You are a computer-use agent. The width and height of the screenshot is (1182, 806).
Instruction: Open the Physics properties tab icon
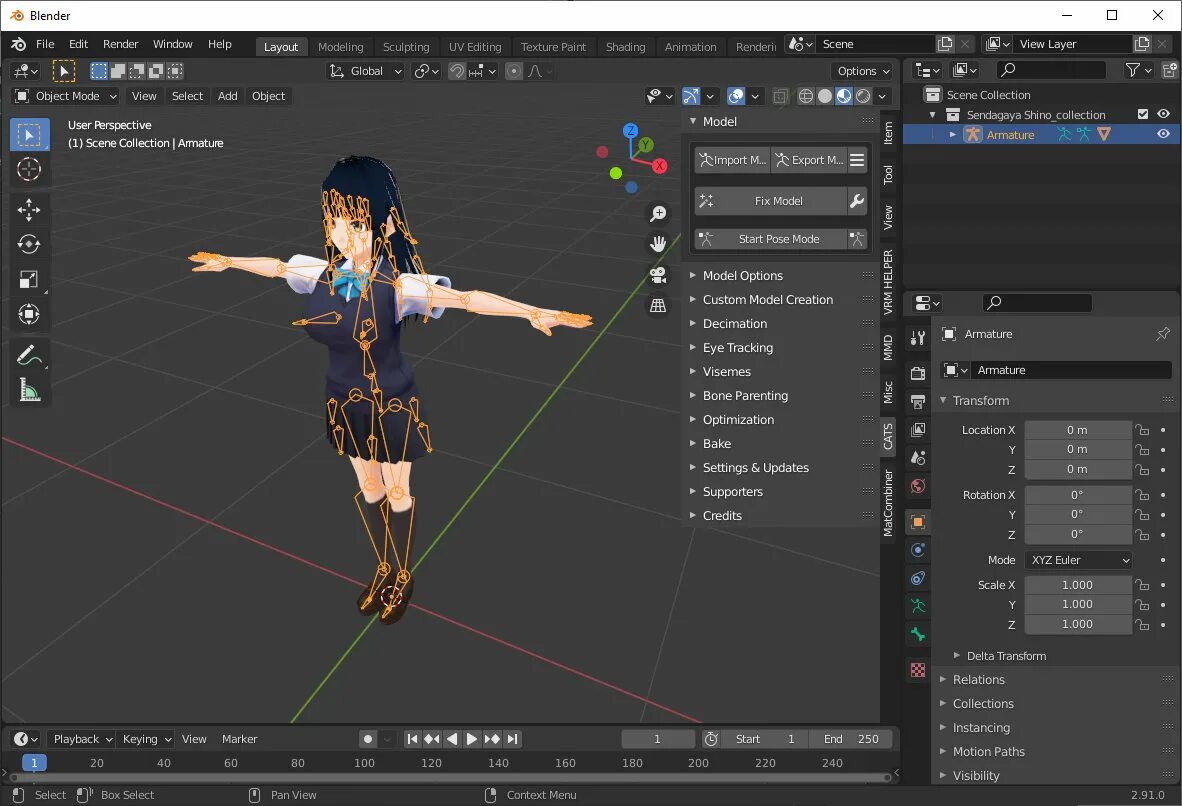point(917,550)
